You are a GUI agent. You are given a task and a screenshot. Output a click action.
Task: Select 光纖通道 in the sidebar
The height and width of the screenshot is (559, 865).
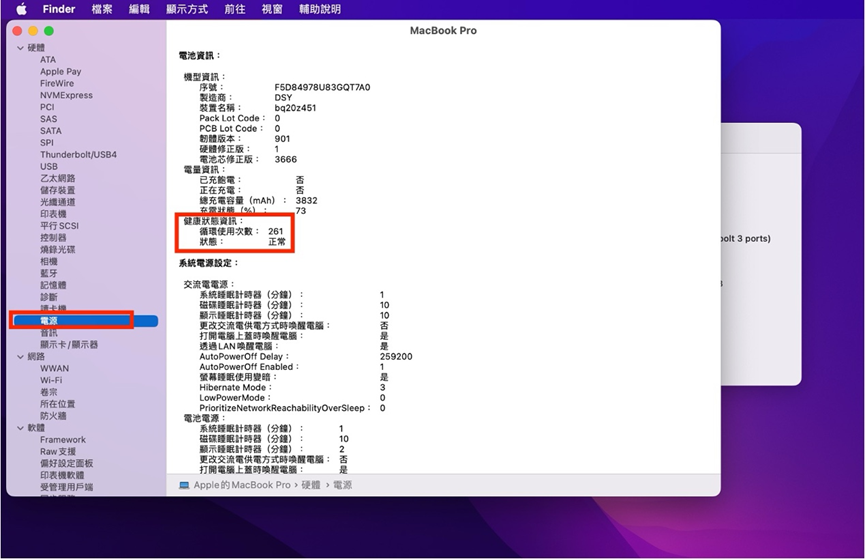point(58,202)
